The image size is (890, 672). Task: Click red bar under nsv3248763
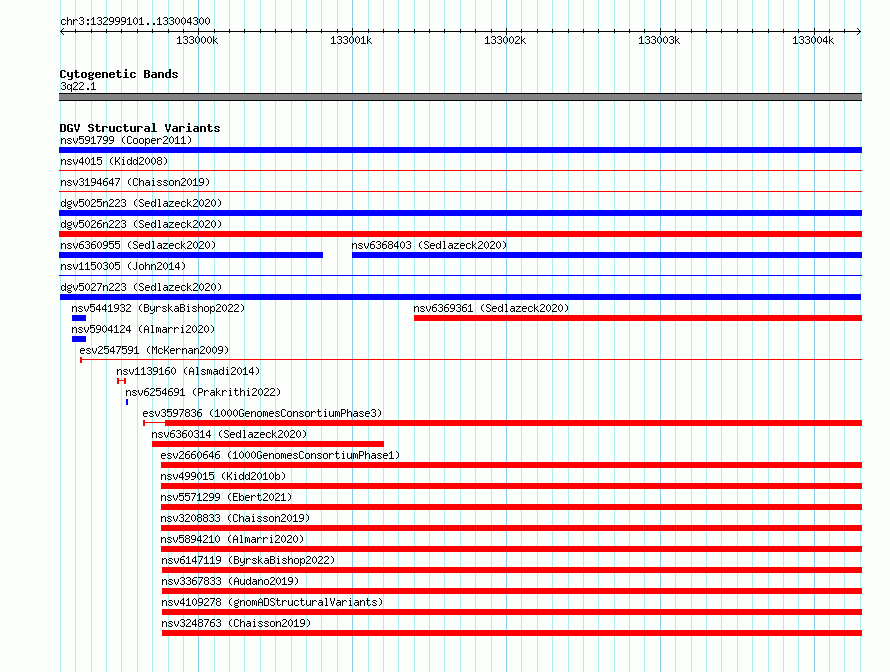tap(512, 633)
